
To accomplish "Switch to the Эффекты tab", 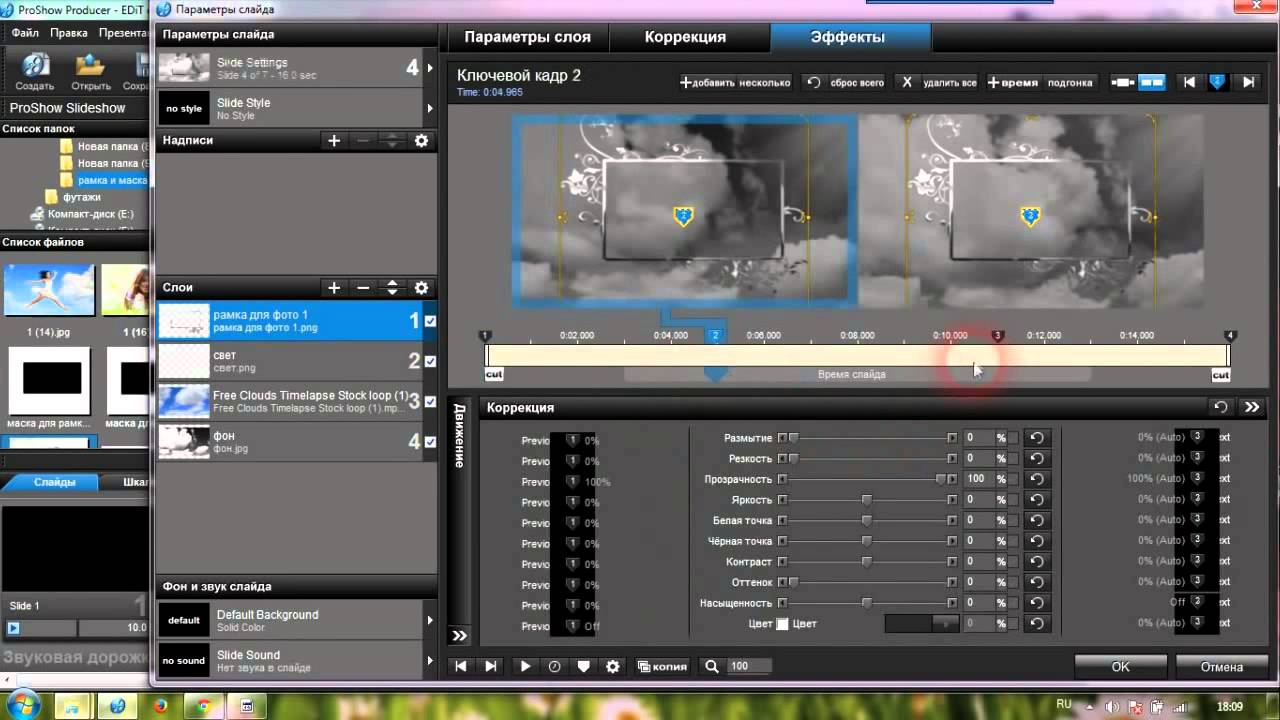I will point(847,37).
